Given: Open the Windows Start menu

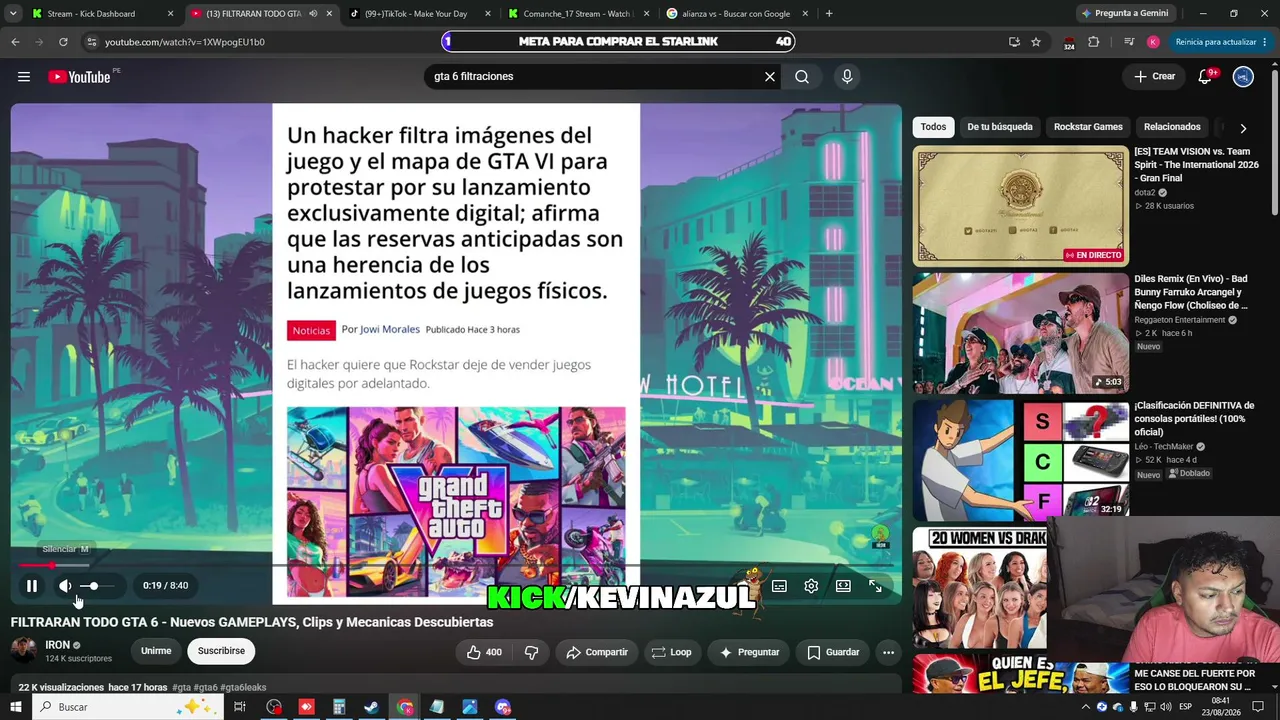Looking at the screenshot, I should pos(16,707).
